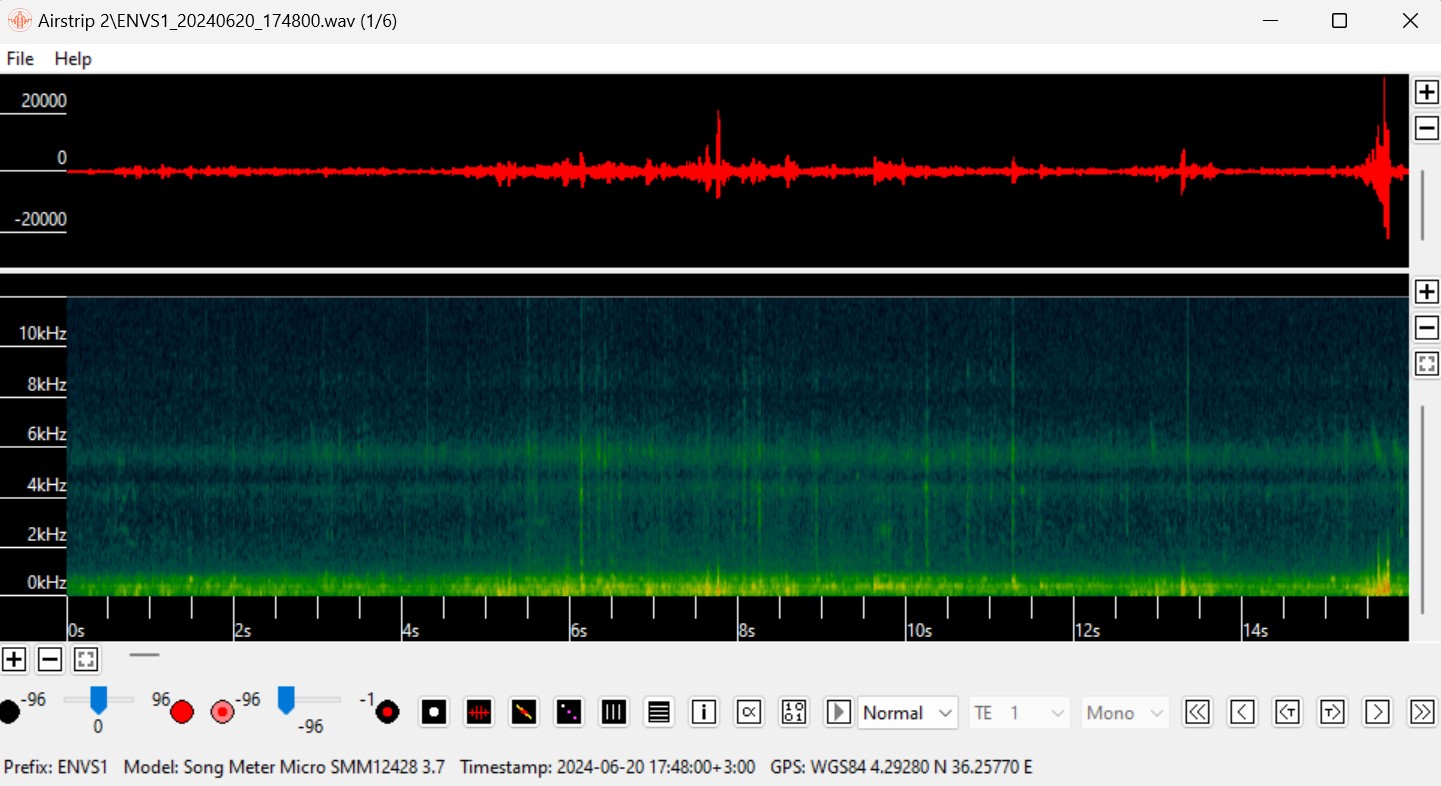1441x786 pixels.
Task: Open the file info 'i' icon
Action: coord(704,712)
